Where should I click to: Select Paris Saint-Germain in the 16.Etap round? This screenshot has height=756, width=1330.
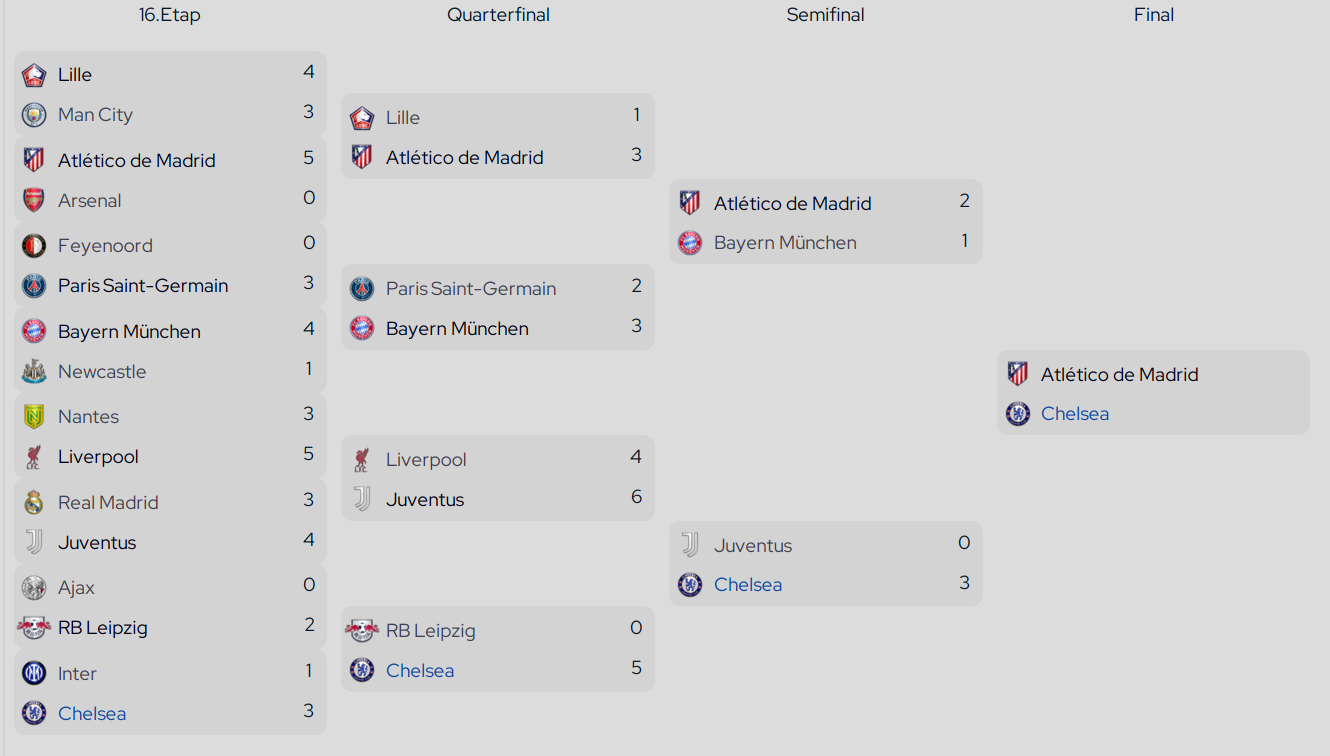[143, 286]
